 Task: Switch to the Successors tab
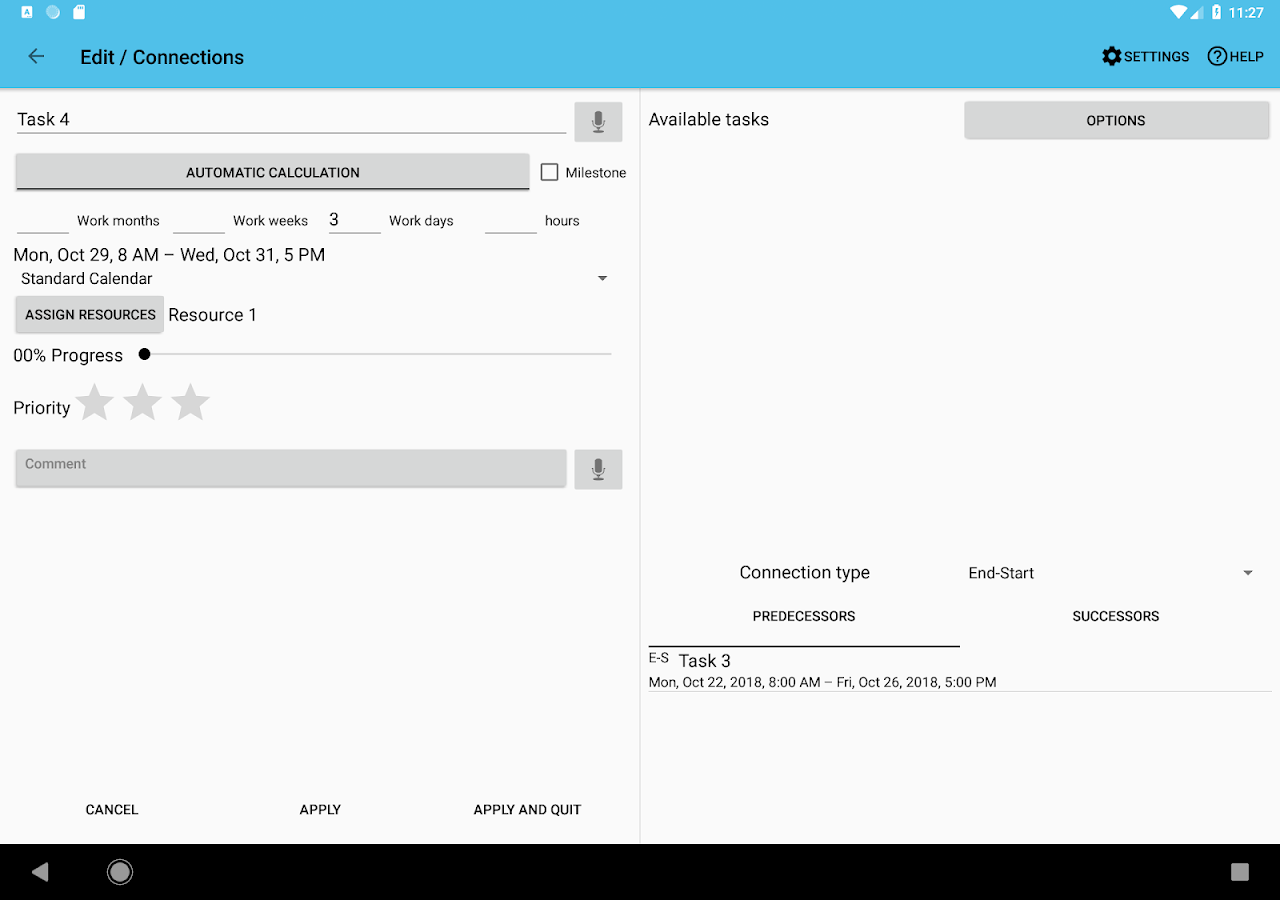(1115, 616)
